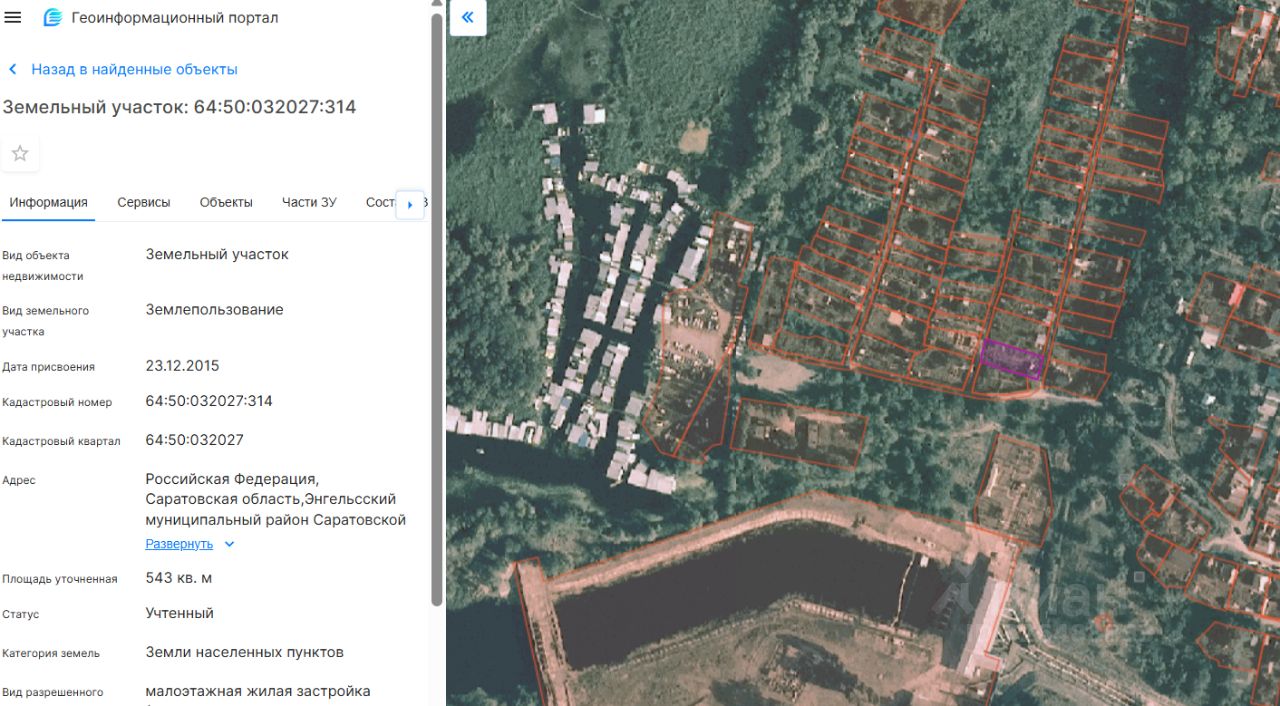Image resolution: width=1280 pixels, height=706 pixels.
Task: Click the Кадастровый квартал value 64:50:032027
Action: [194, 440]
